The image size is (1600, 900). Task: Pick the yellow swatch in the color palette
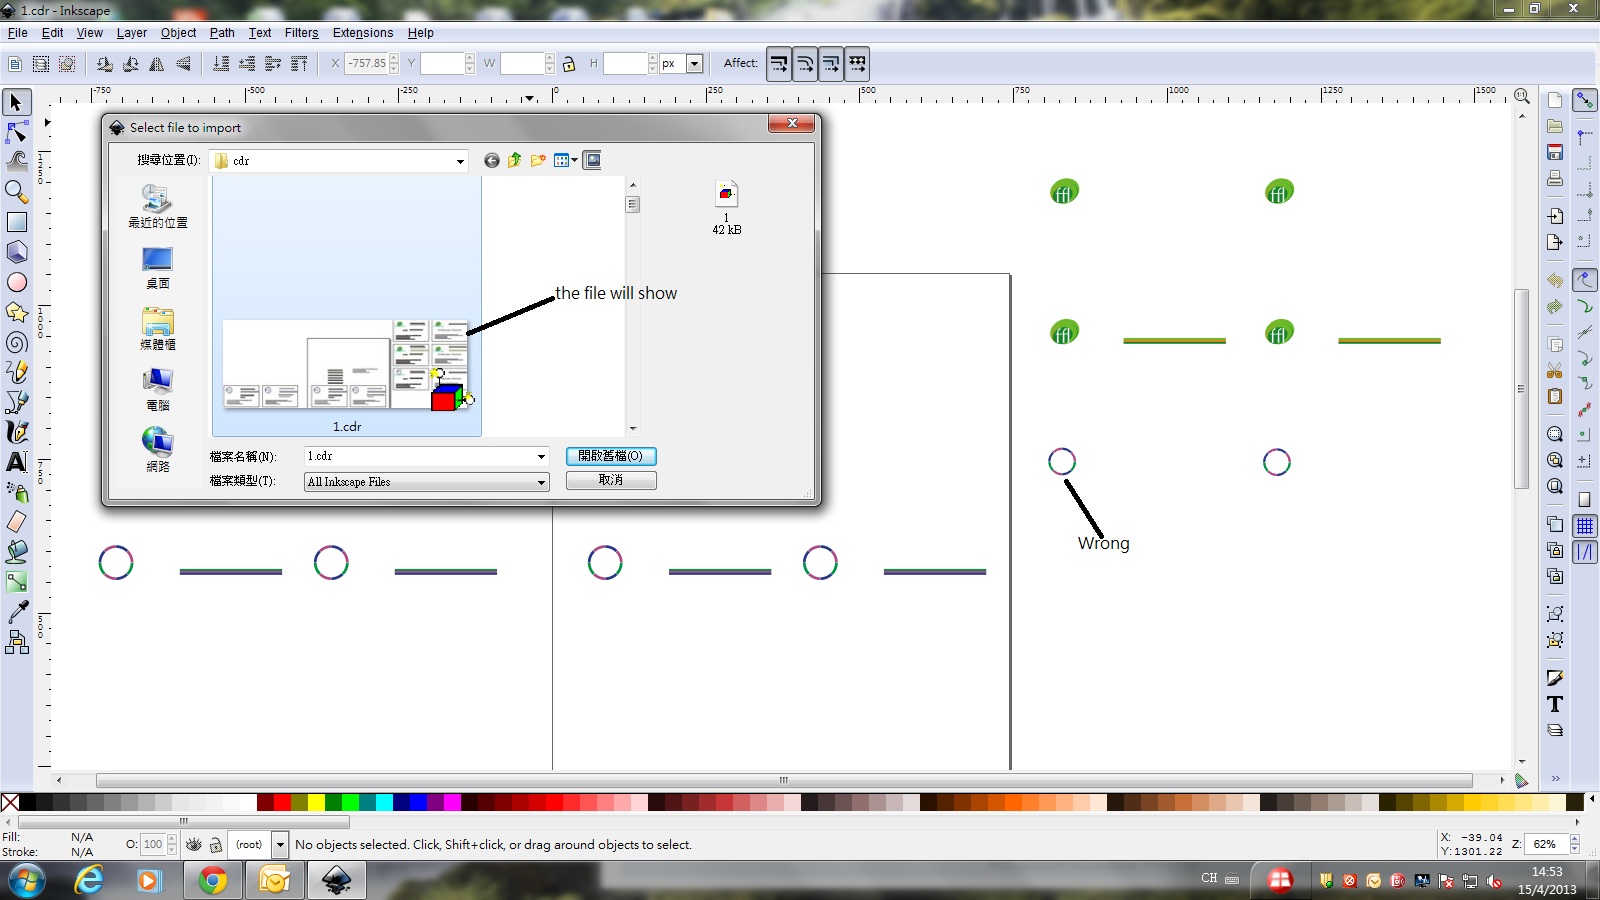pyautogui.click(x=316, y=802)
